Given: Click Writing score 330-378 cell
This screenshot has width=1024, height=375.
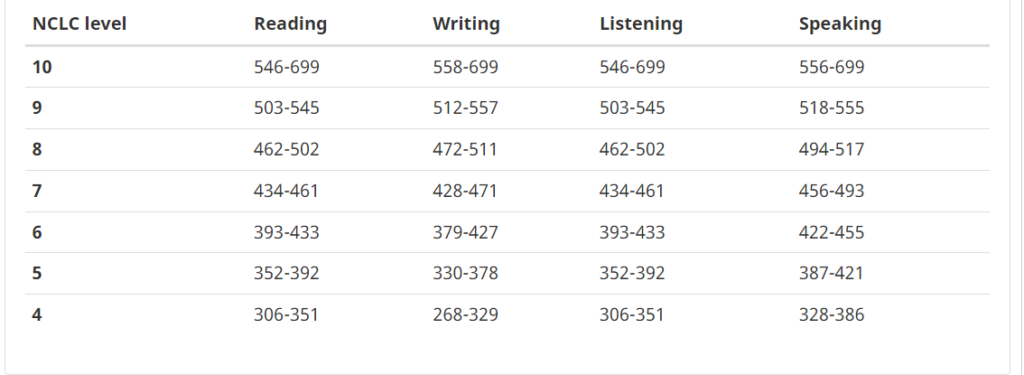Looking at the screenshot, I should pos(465,273).
